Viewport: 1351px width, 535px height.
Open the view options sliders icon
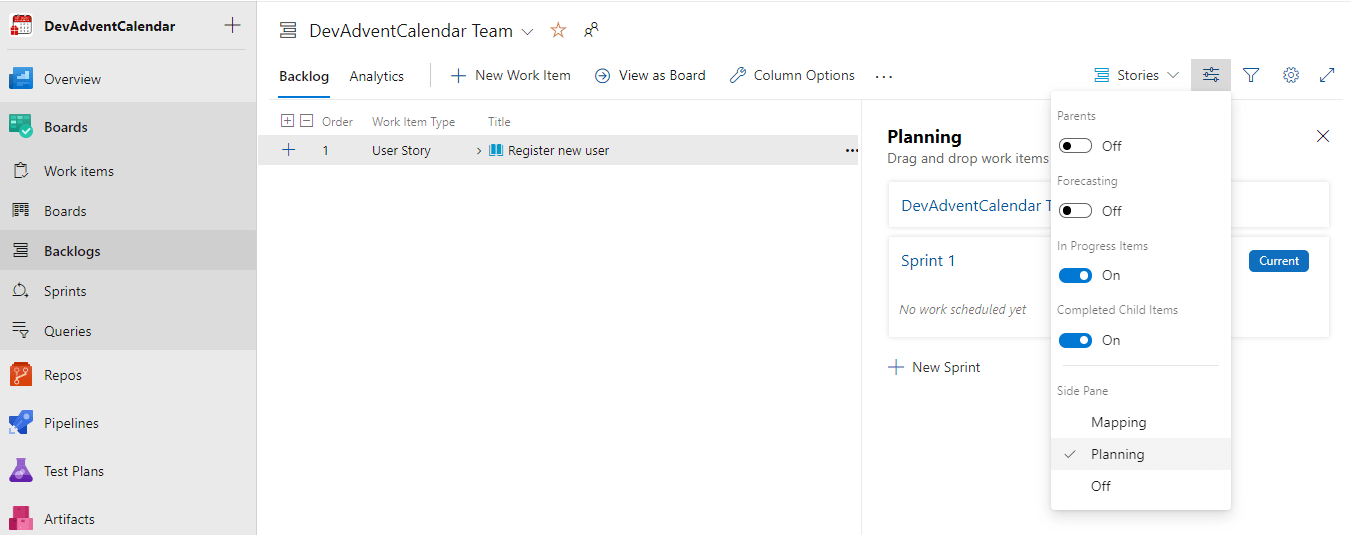tap(1211, 75)
